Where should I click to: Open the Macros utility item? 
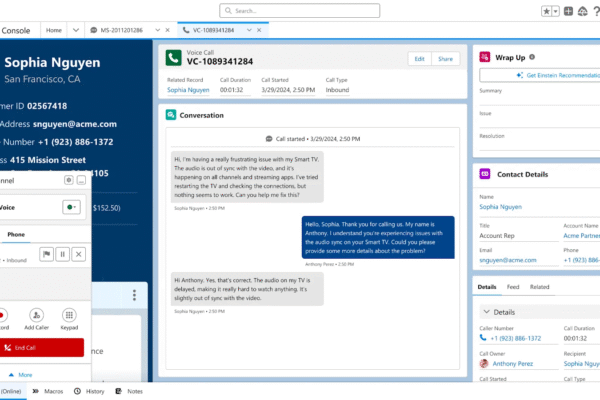47,391
